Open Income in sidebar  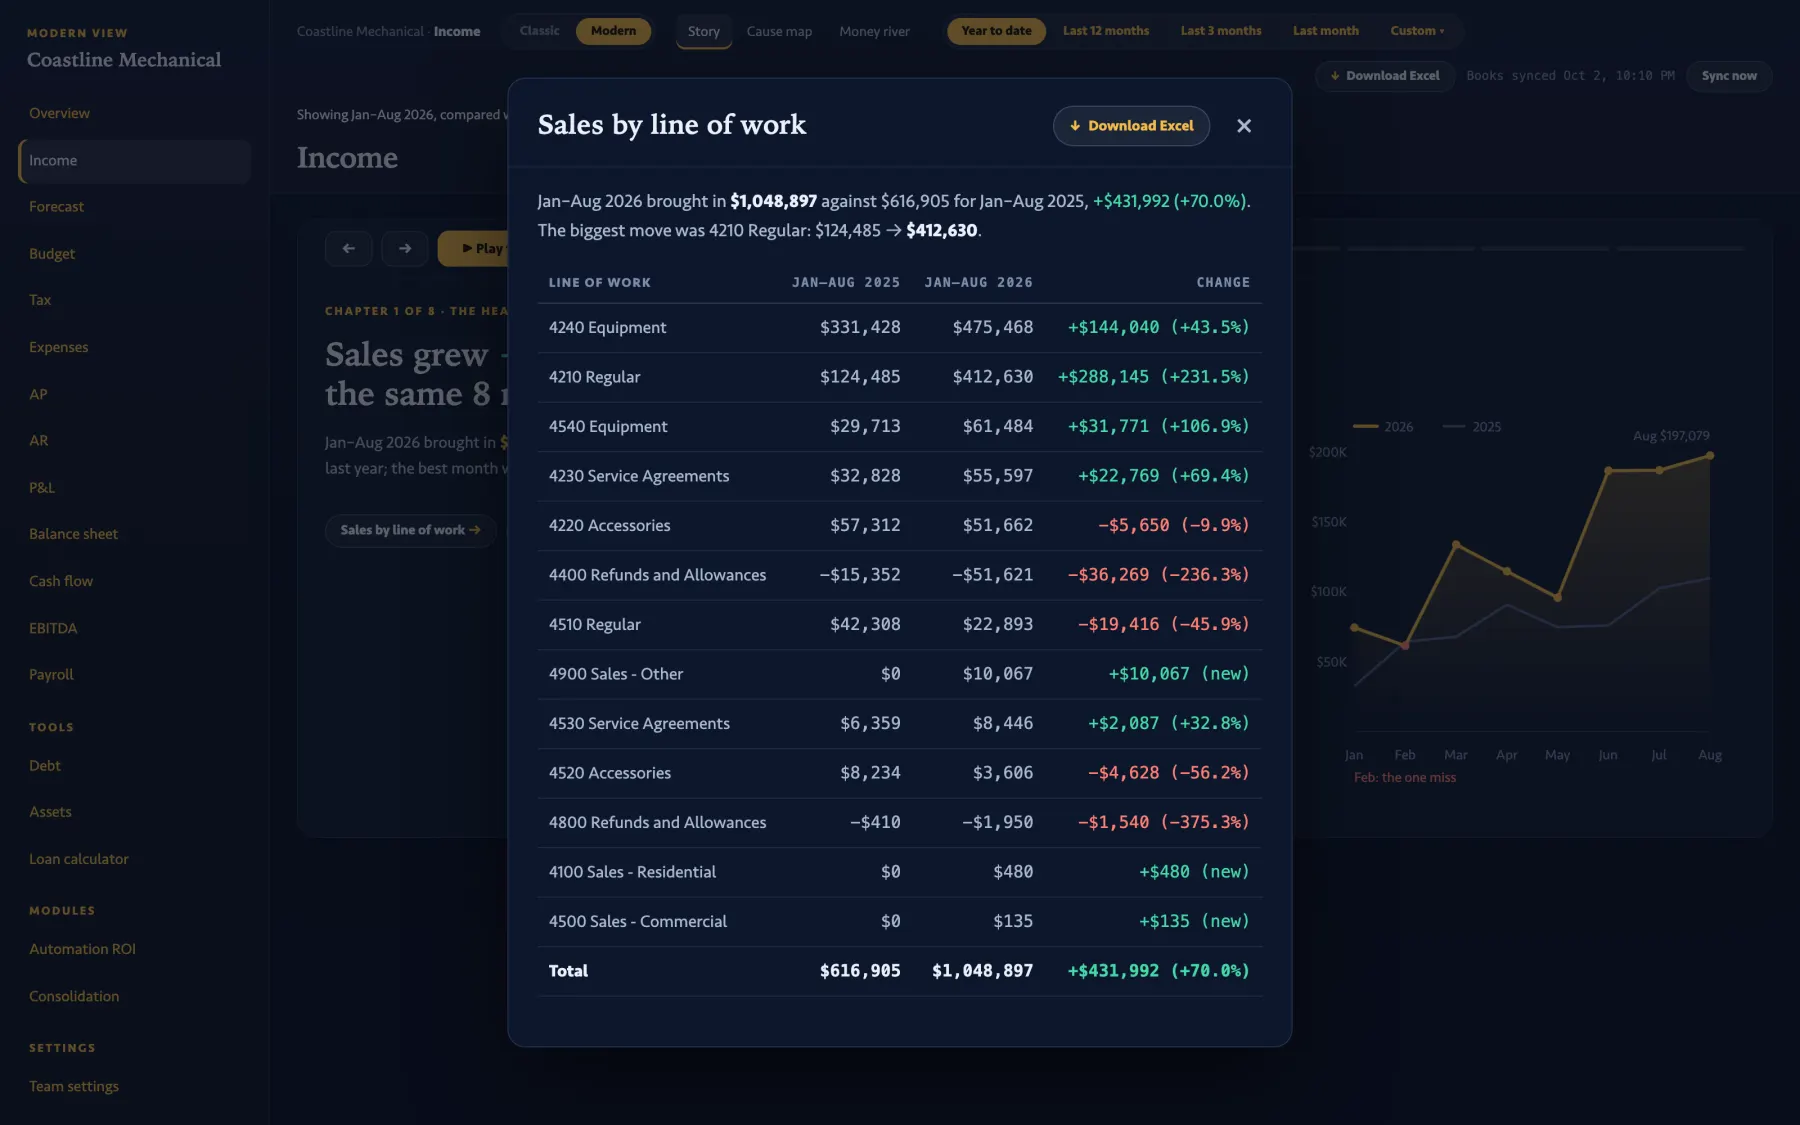[134, 161]
